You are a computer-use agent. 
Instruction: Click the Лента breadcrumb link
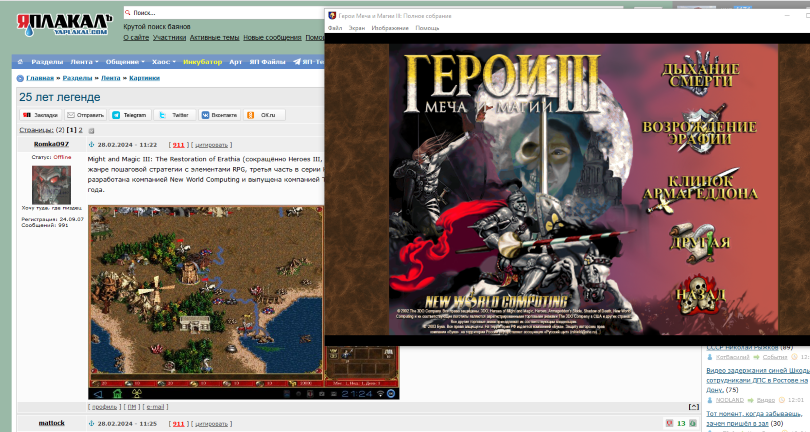[x=111, y=78]
